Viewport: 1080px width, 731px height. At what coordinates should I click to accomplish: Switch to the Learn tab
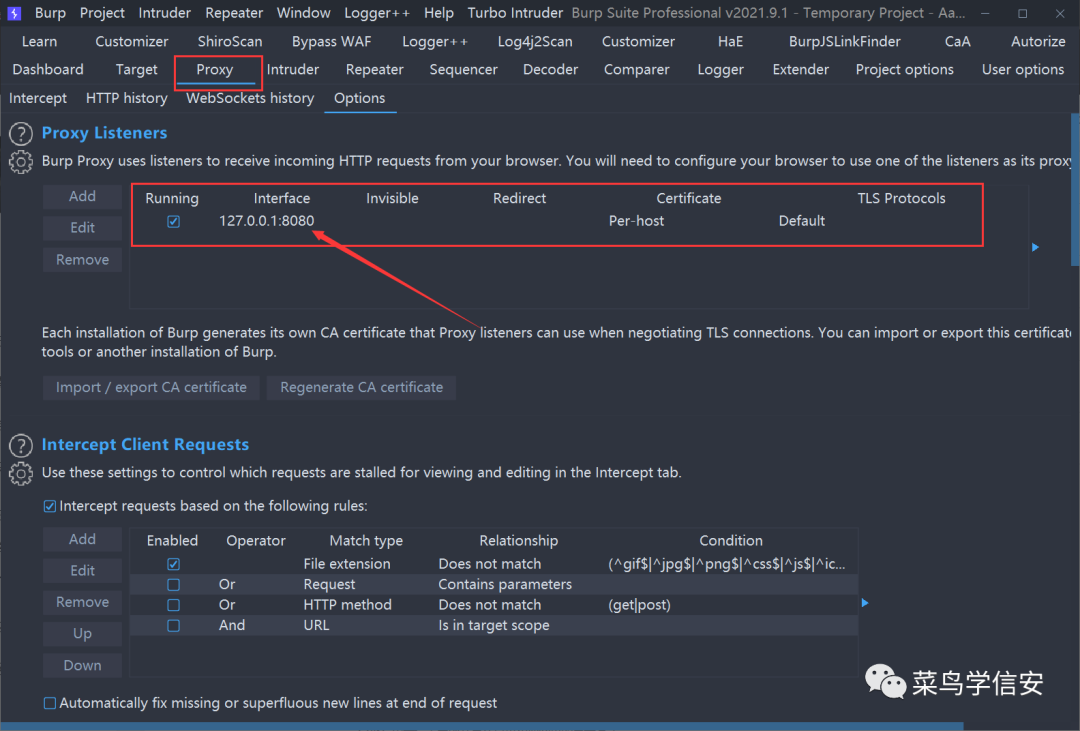pyautogui.click(x=39, y=41)
